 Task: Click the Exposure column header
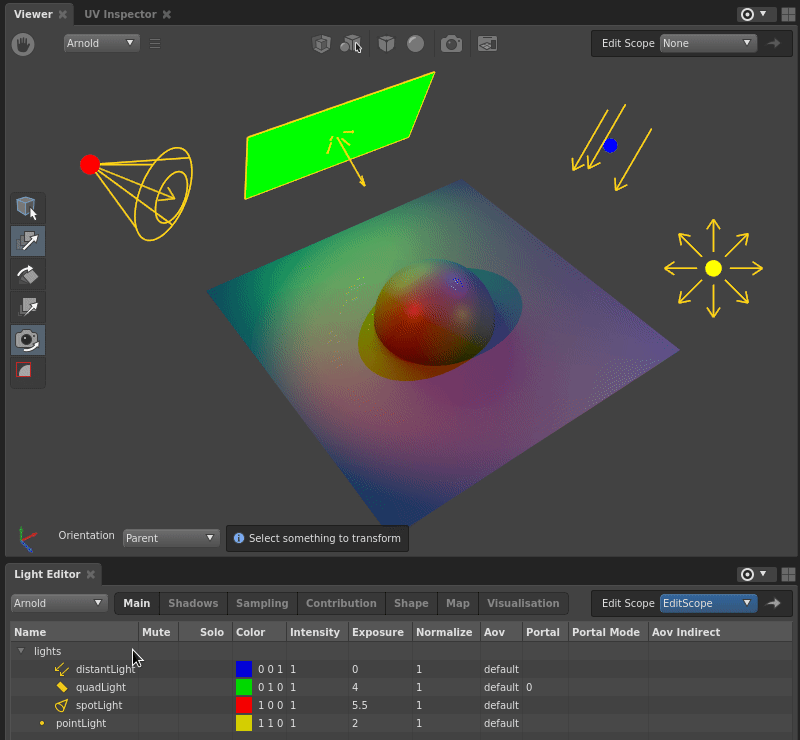377,632
